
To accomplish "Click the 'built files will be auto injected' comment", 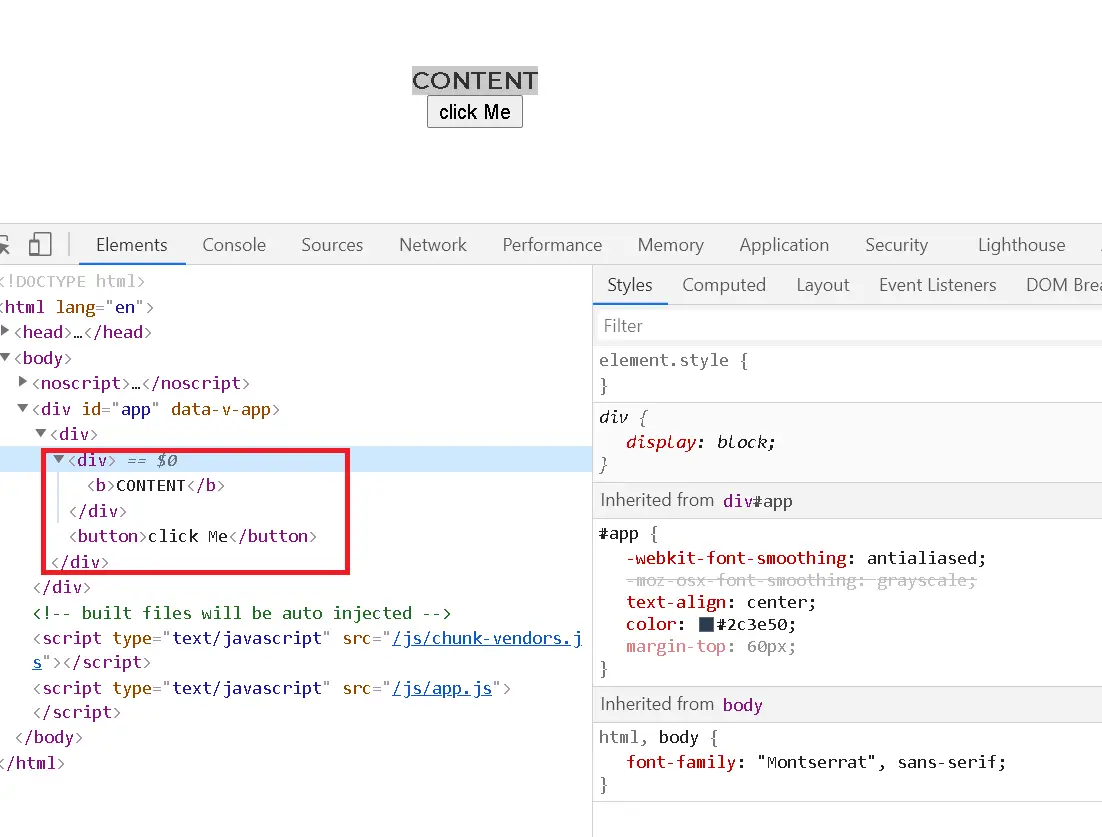I will tap(242, 613).
